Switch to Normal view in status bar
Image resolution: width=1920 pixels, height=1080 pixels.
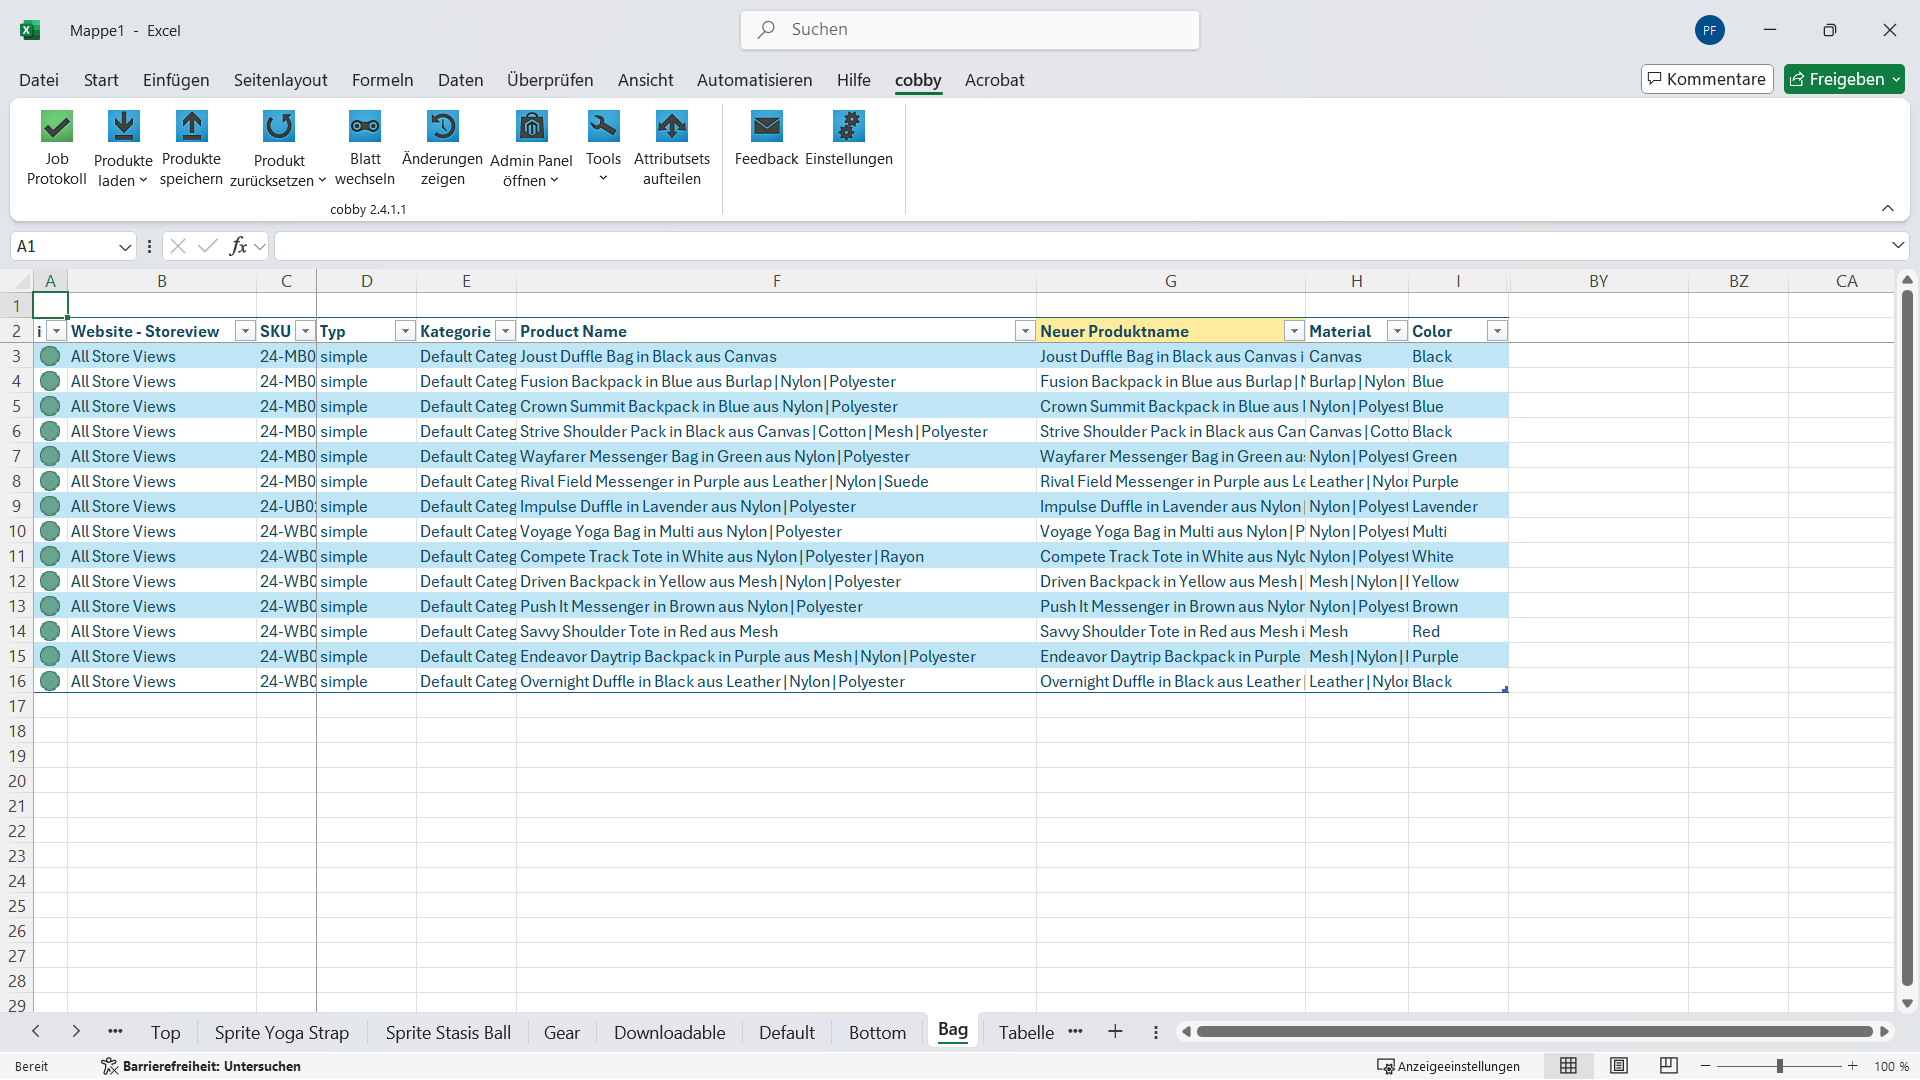tap(1568, 1066)
